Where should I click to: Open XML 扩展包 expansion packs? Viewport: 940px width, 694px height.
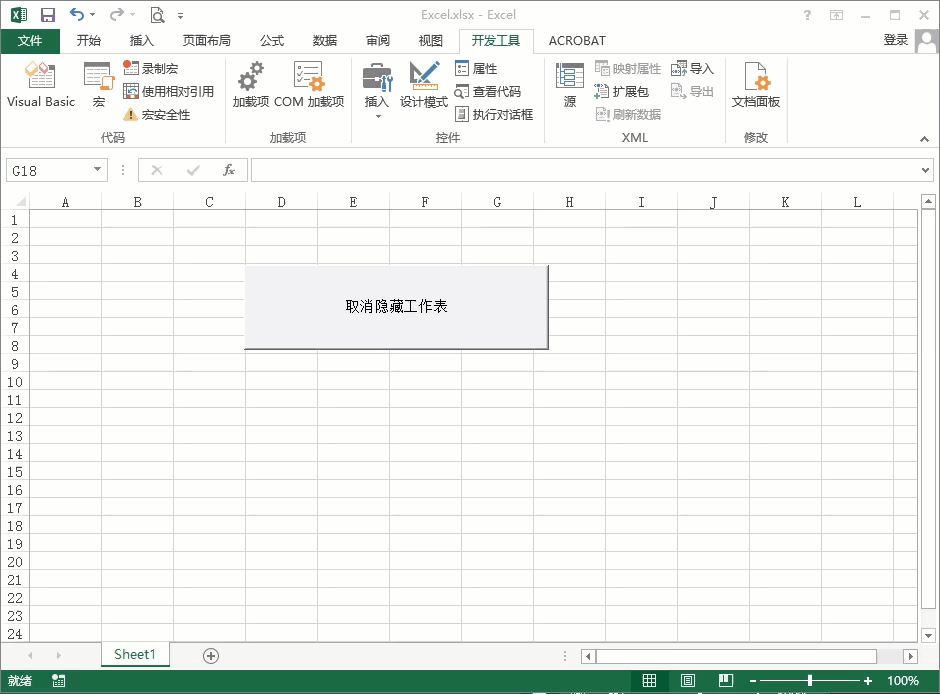click(621, 91)
